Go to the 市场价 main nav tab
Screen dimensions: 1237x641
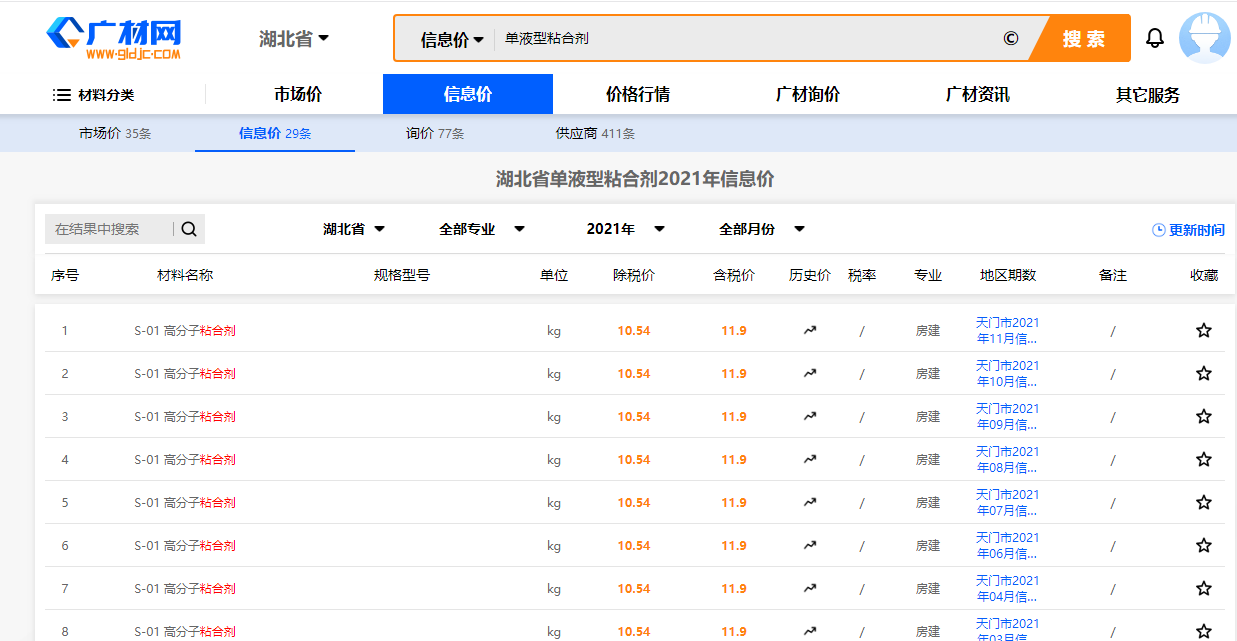(x=298, y=95)
